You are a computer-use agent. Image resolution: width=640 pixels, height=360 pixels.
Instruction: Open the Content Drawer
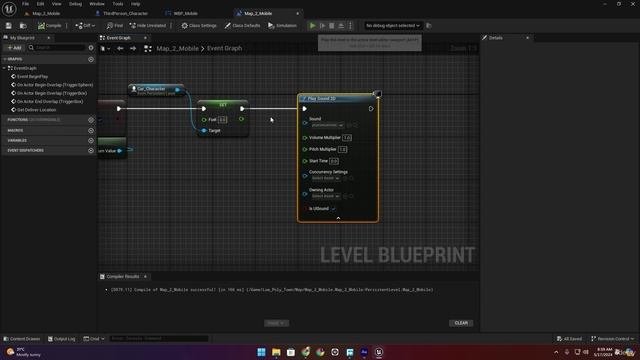tap(22, 339)
